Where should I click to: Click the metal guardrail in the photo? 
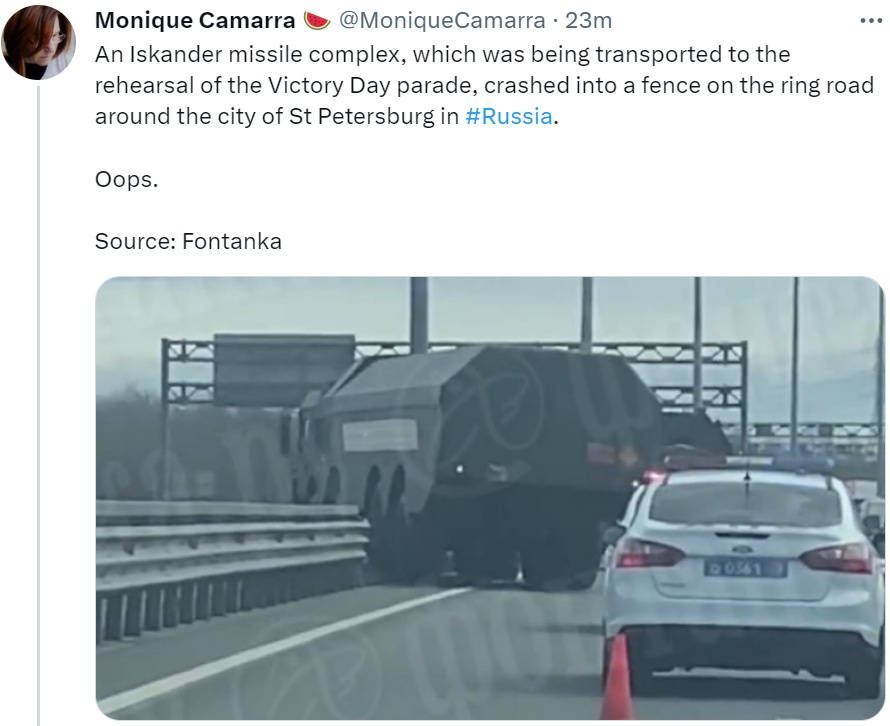click(232, 568)
